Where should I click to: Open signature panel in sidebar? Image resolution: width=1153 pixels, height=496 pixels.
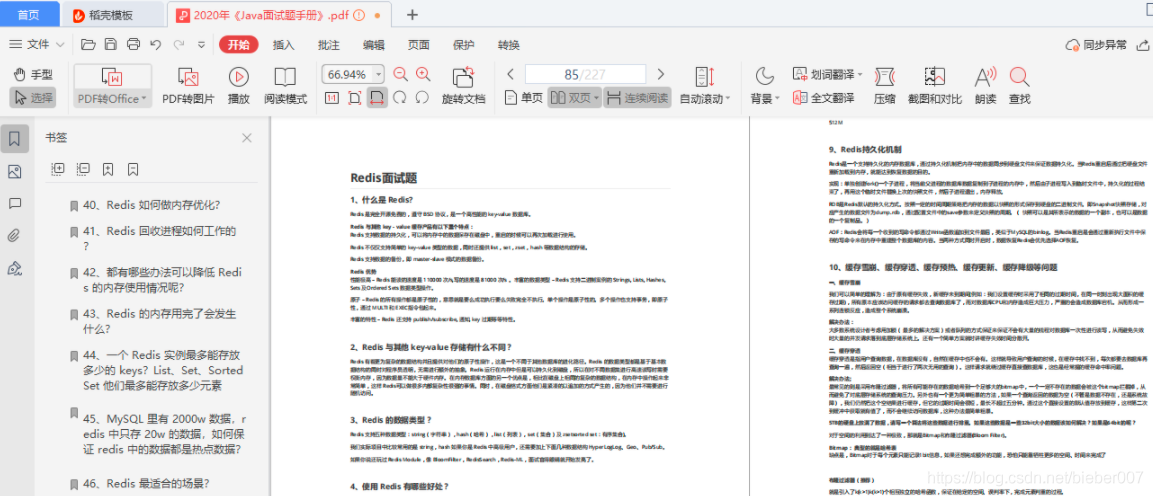[x=13, y=268]
